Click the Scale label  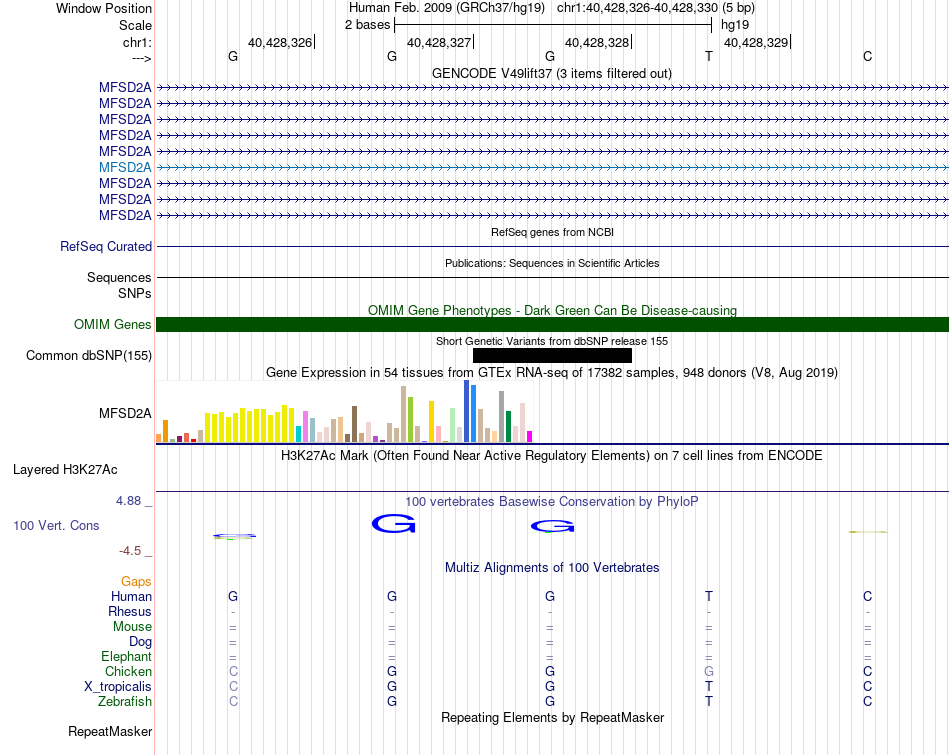pyautogui.click(x=135, y=25)
